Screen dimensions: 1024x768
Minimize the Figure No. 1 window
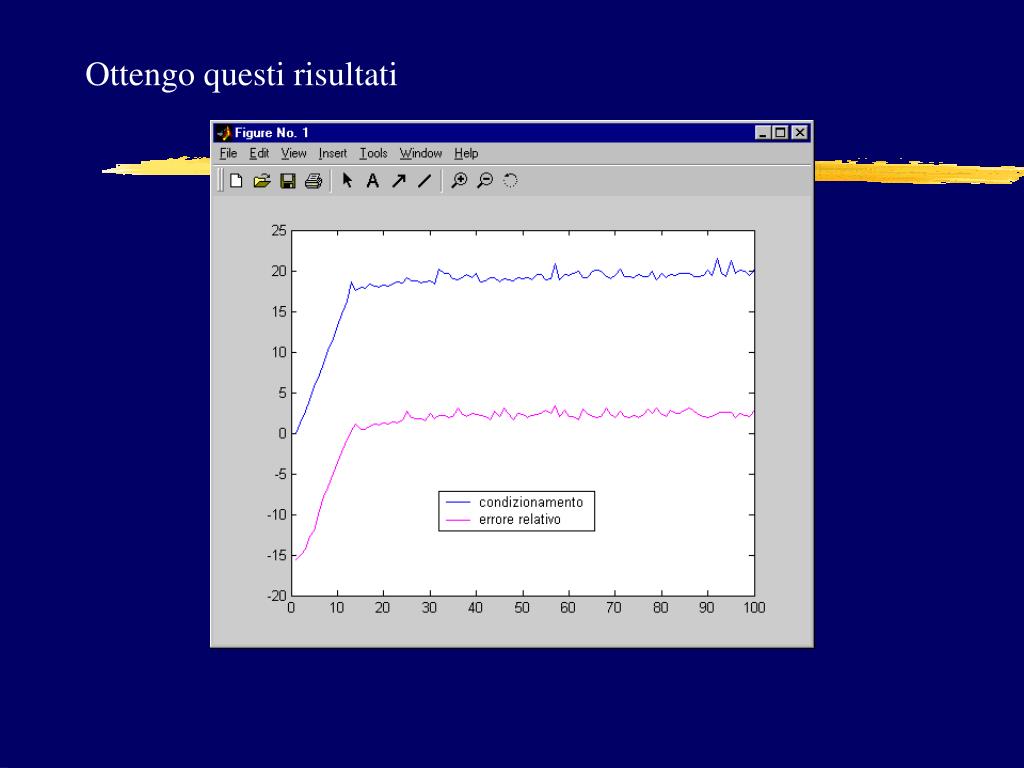pos(763,133)
